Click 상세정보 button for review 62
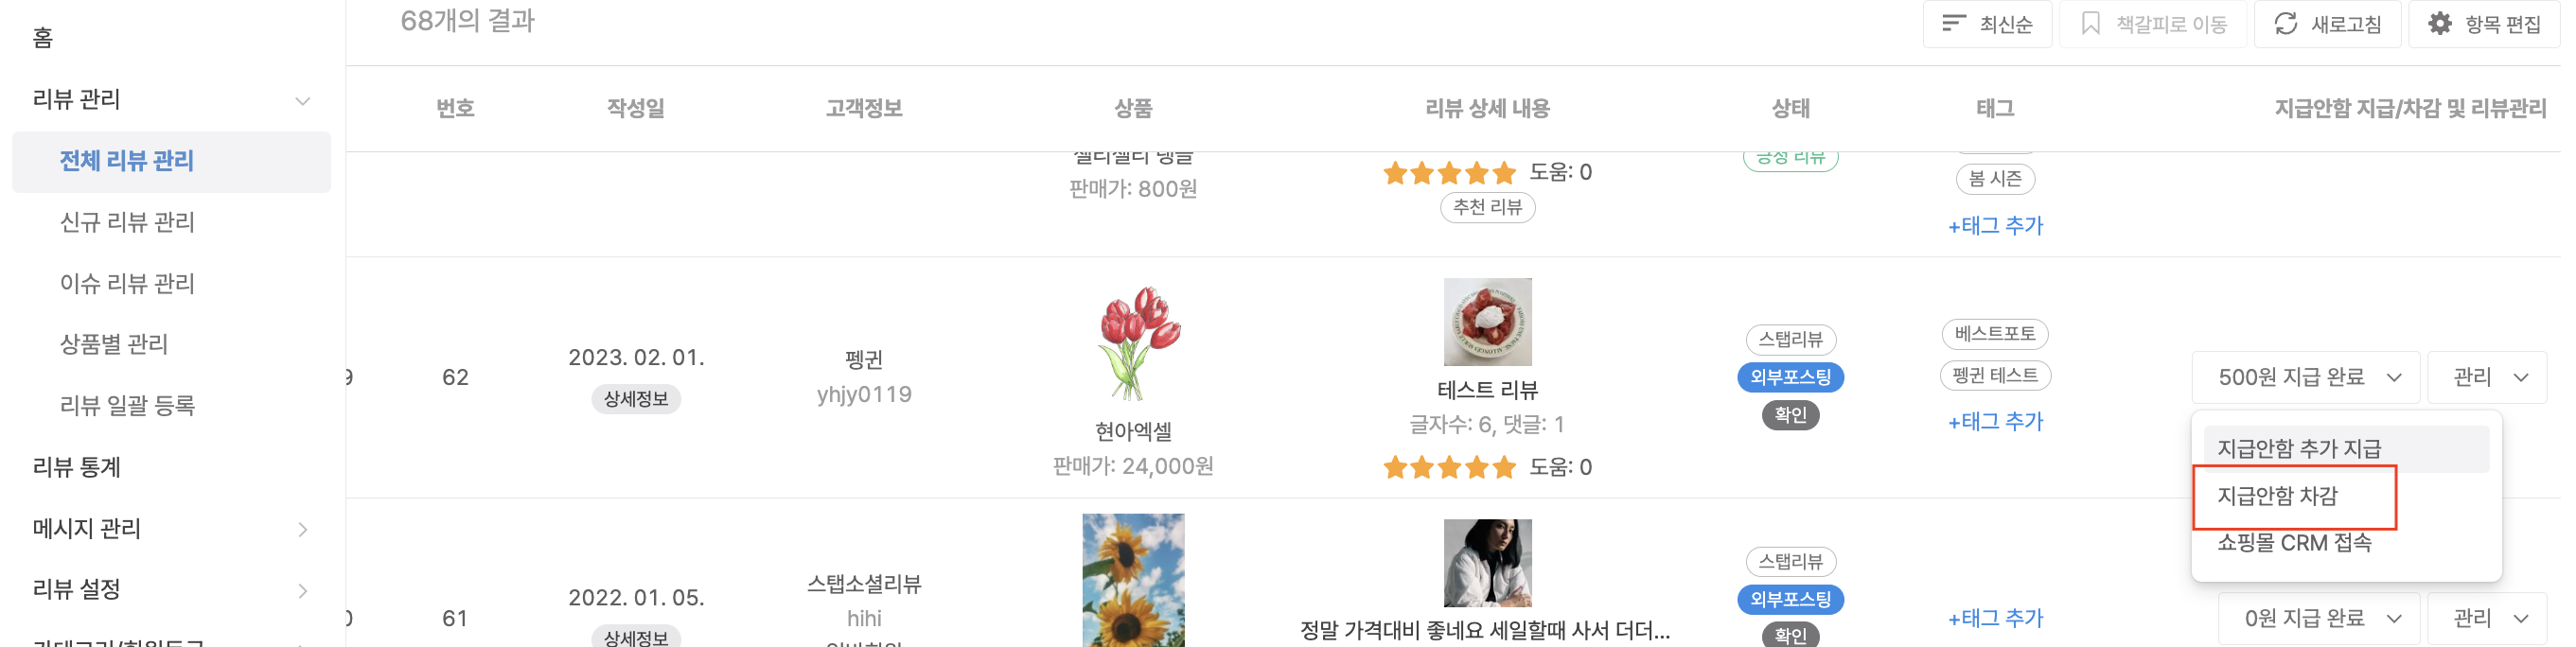2576x647 pixels. tap(636, 399)
